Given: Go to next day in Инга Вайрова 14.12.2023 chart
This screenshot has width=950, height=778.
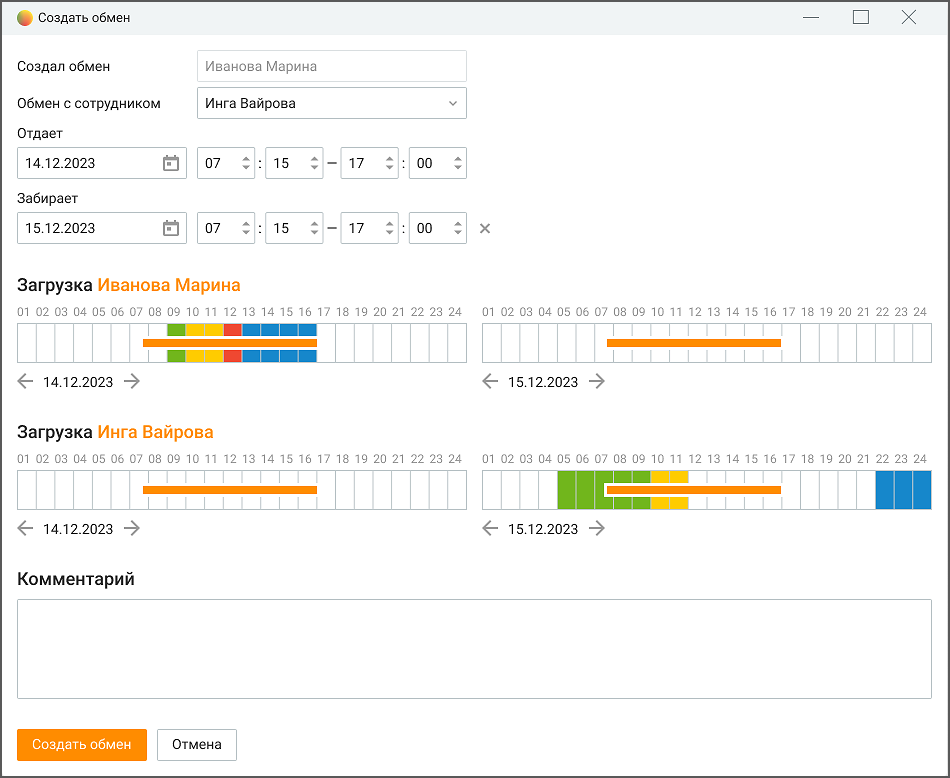Looking at the screenshot, I should click(x=131, y=528).
